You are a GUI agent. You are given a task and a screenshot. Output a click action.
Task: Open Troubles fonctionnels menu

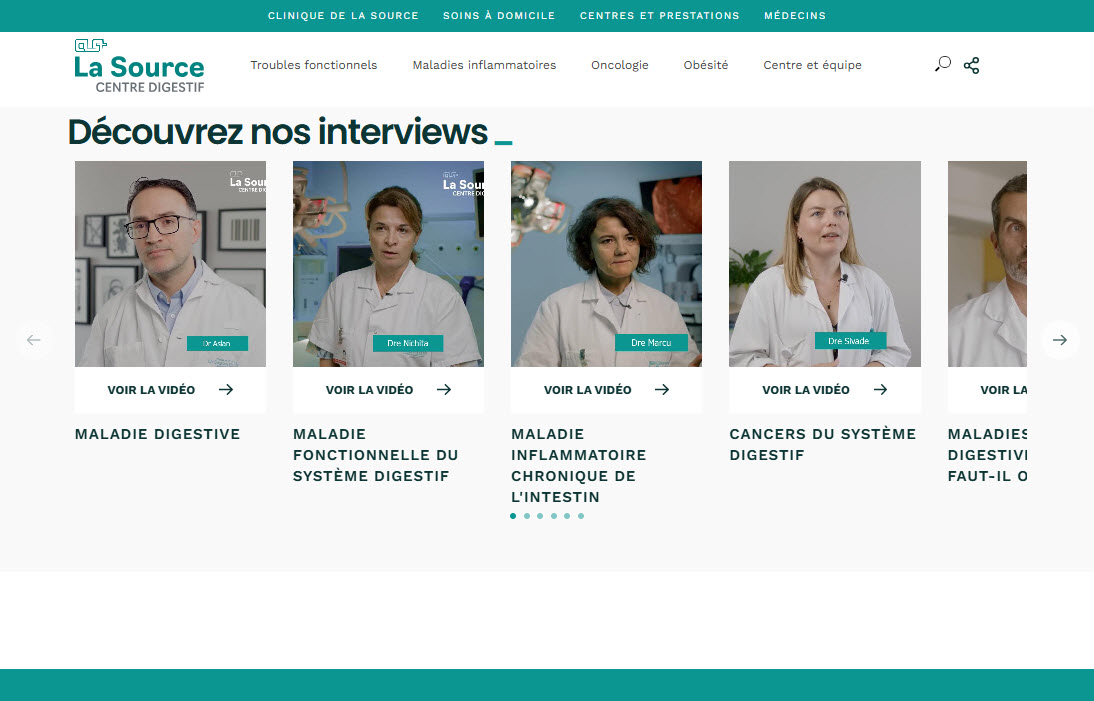pyautogui.click(x=313, y=65)
